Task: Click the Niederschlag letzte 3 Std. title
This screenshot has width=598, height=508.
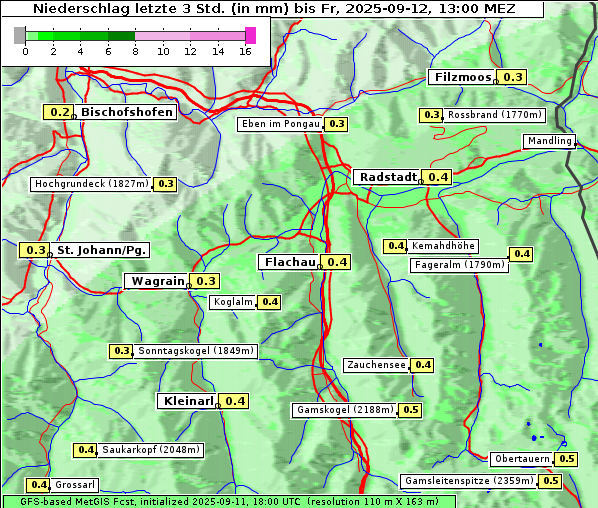Action: (273, 8)
